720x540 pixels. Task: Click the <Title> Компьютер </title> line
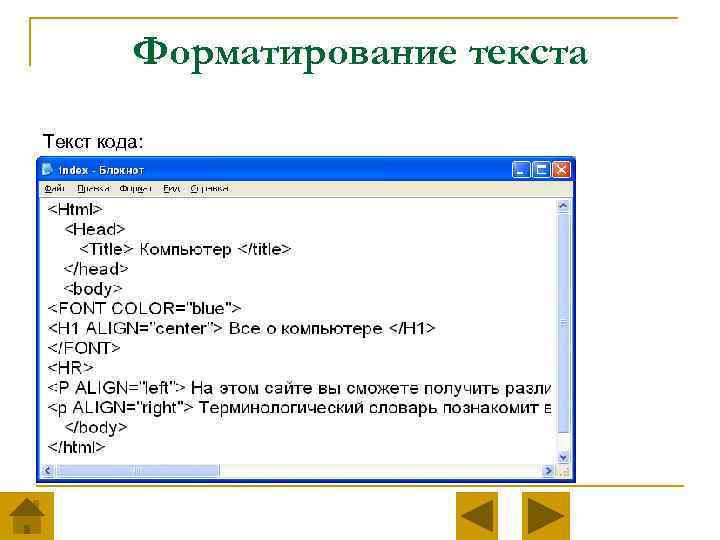pos(185,249)
